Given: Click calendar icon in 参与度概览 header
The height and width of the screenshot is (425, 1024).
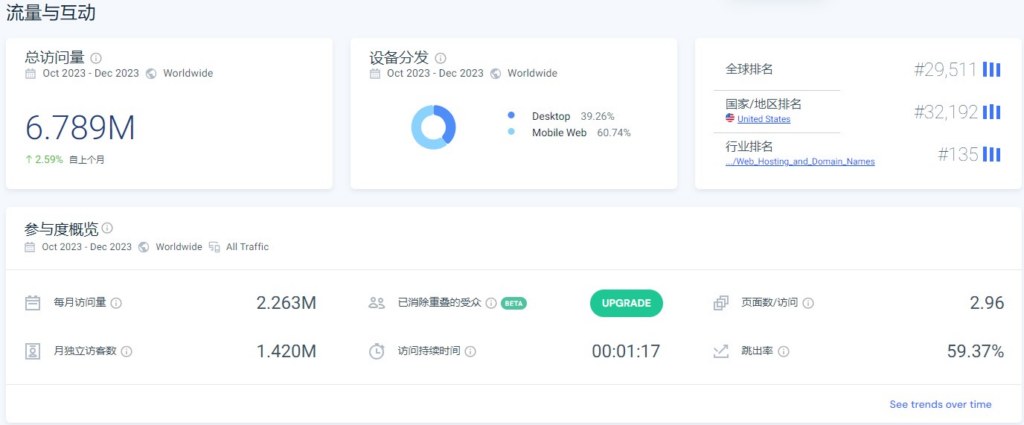Looking at the screenshot, I should click(29, 247).
